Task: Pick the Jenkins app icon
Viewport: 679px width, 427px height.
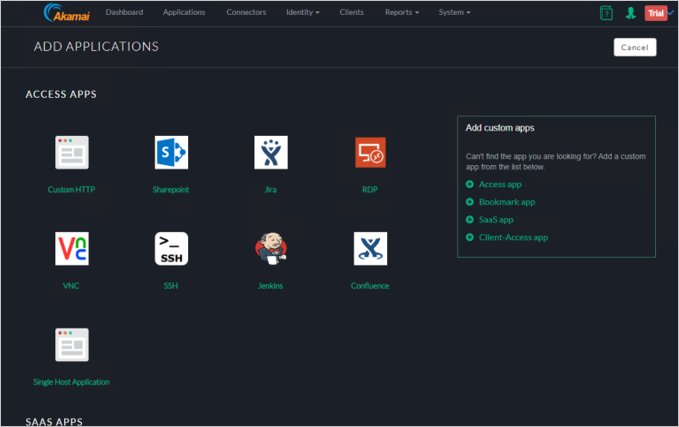Action: [270, 249]
